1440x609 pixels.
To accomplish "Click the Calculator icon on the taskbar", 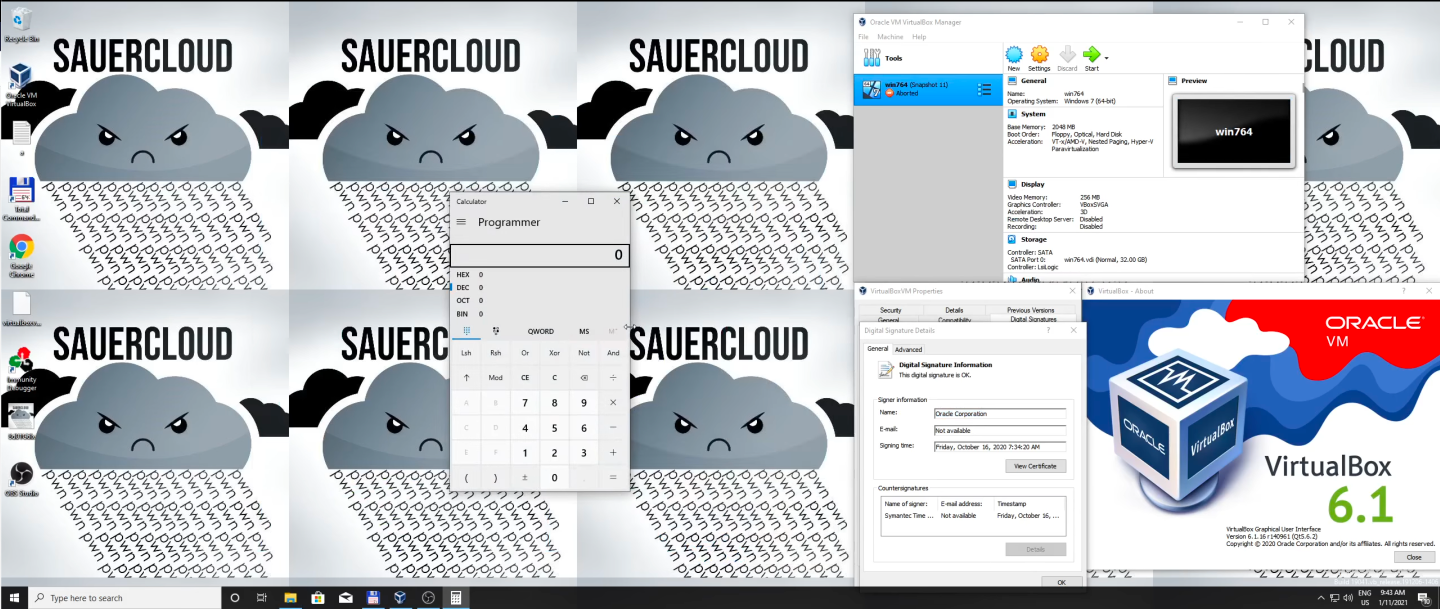I will 456,598.
